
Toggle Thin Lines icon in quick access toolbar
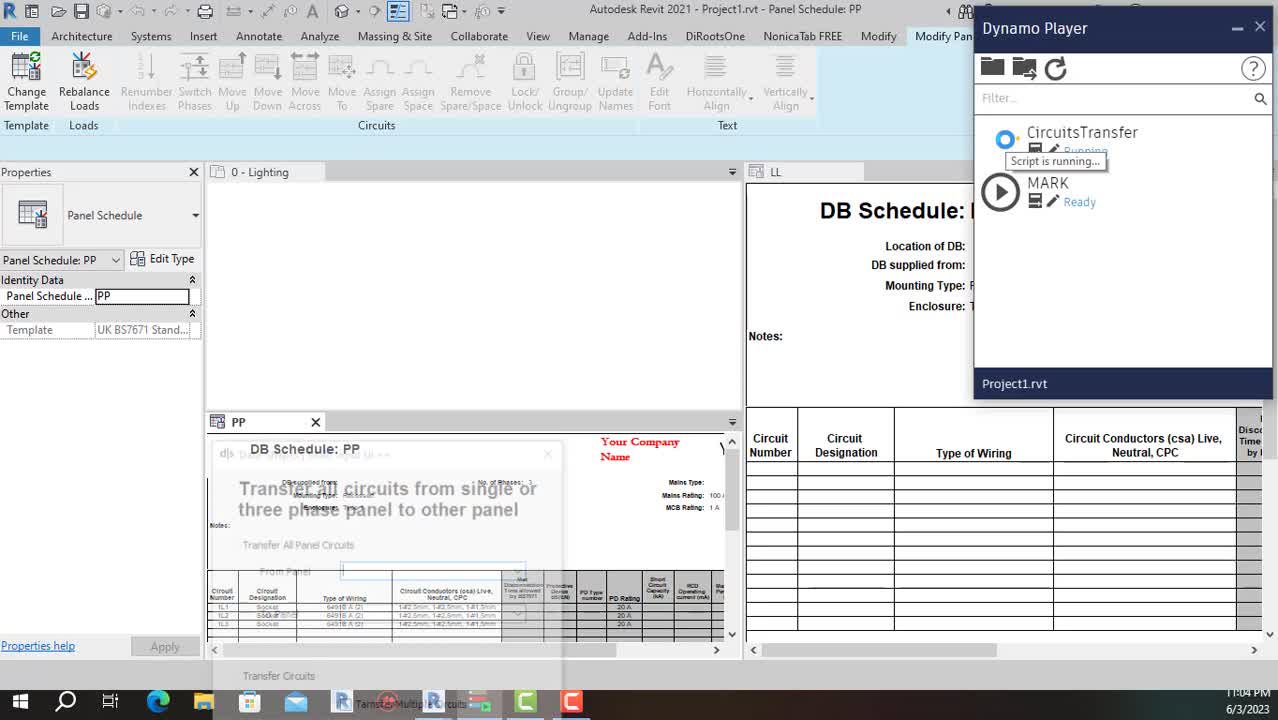398,12
